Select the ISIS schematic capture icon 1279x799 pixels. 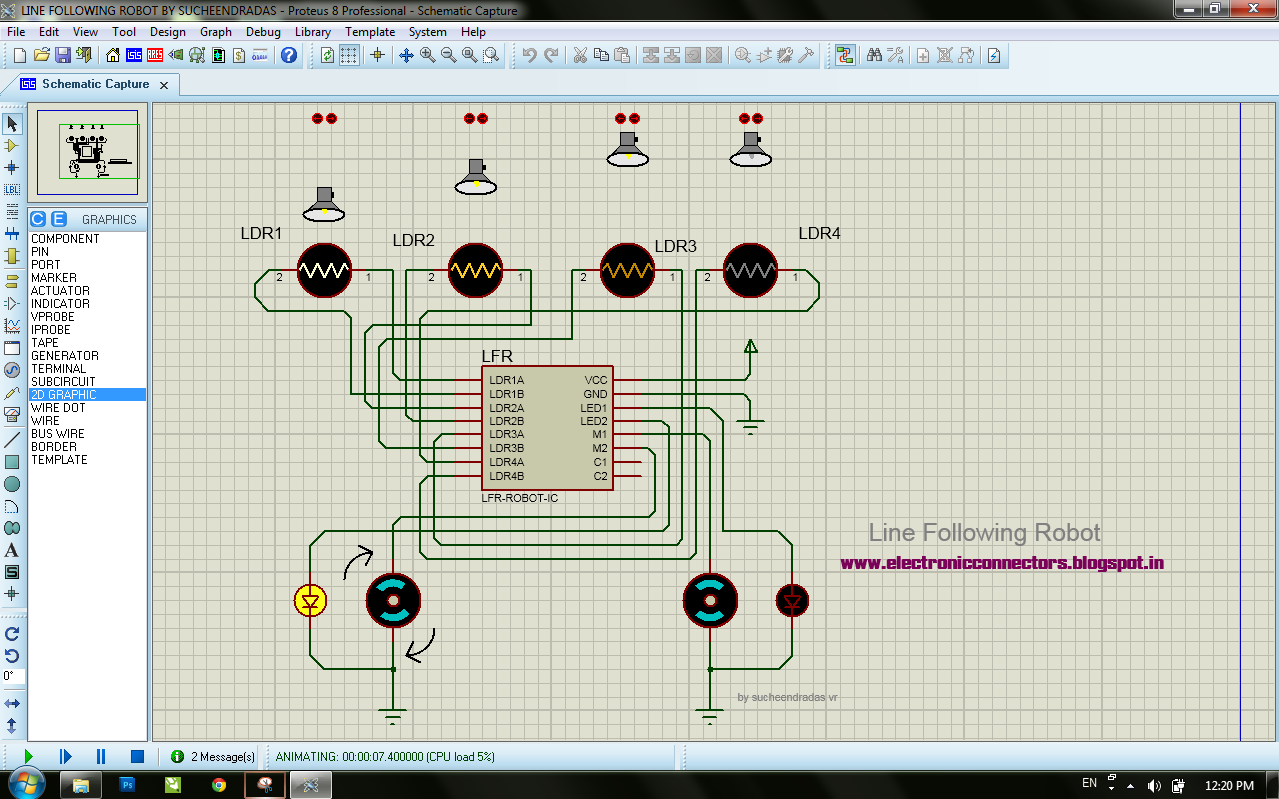(134, 55)
